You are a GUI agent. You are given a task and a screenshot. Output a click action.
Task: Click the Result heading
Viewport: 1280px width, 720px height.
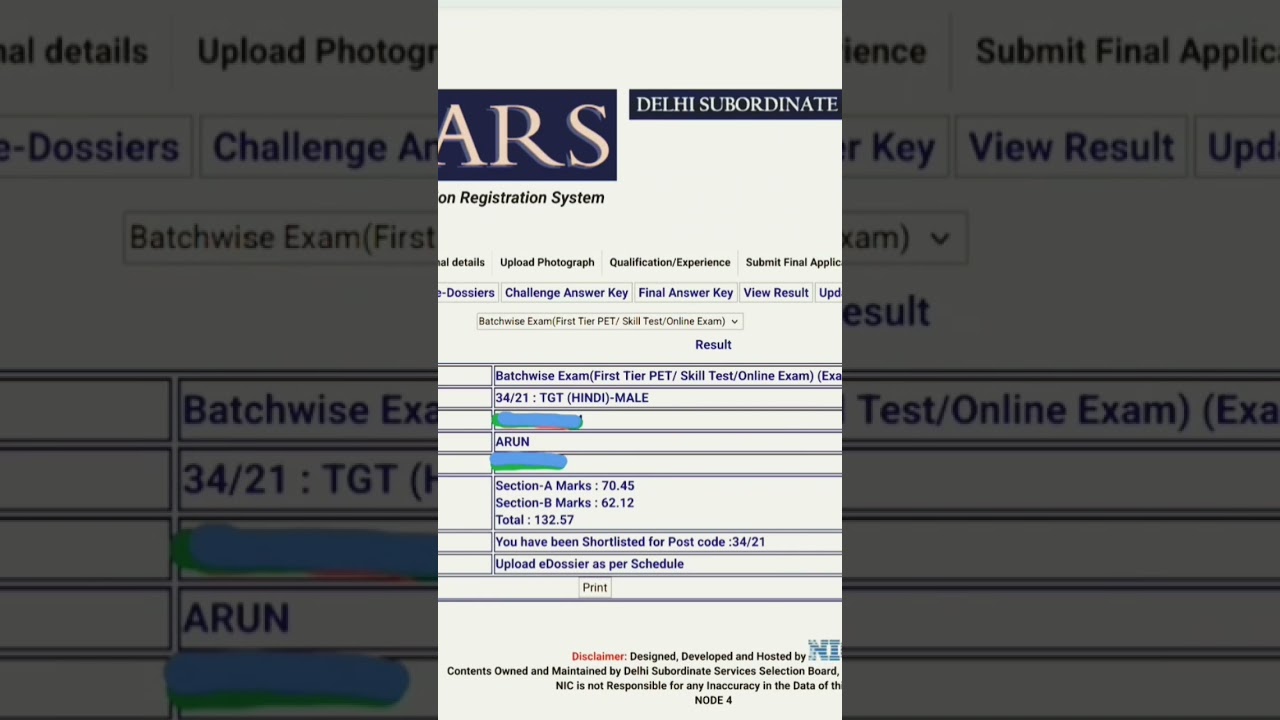coord(713,345)
